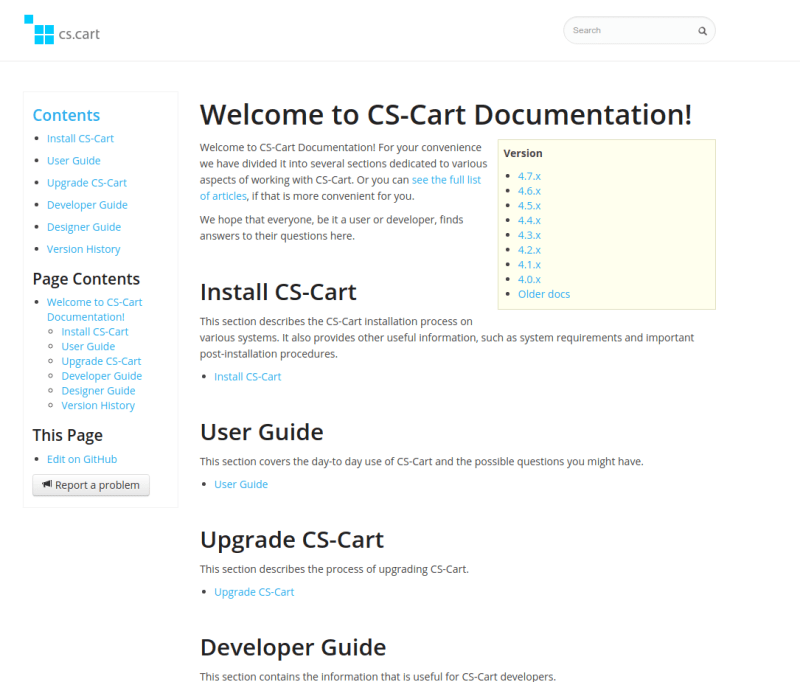Viewport: 800px width, 682px height.
Task: Open the Install CS-Cart link in Contents
Action: pyautogui.click(x=80, y=138)
